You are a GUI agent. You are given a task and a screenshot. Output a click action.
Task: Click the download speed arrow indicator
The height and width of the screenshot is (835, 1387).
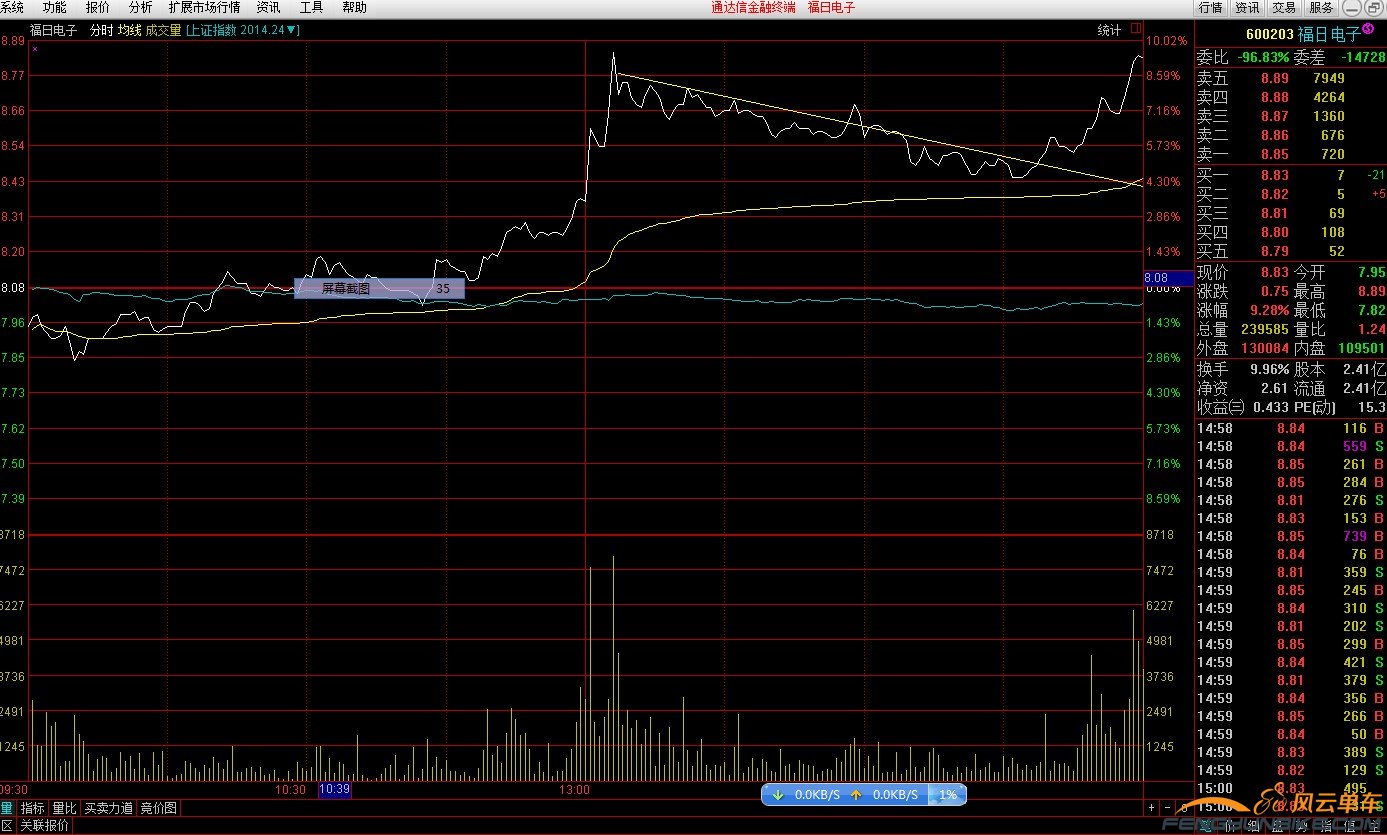[x=777, y=795]
